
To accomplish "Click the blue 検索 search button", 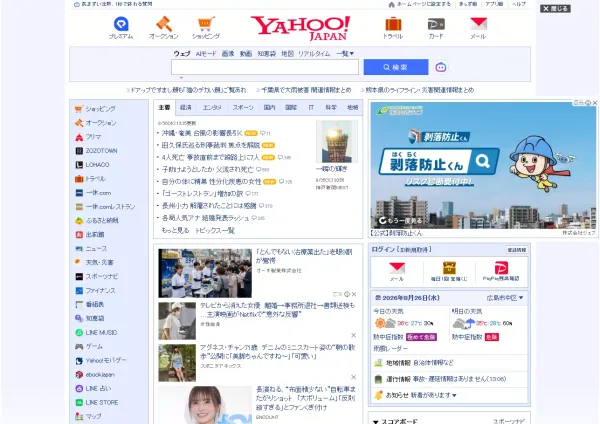I will pos(396,67).
